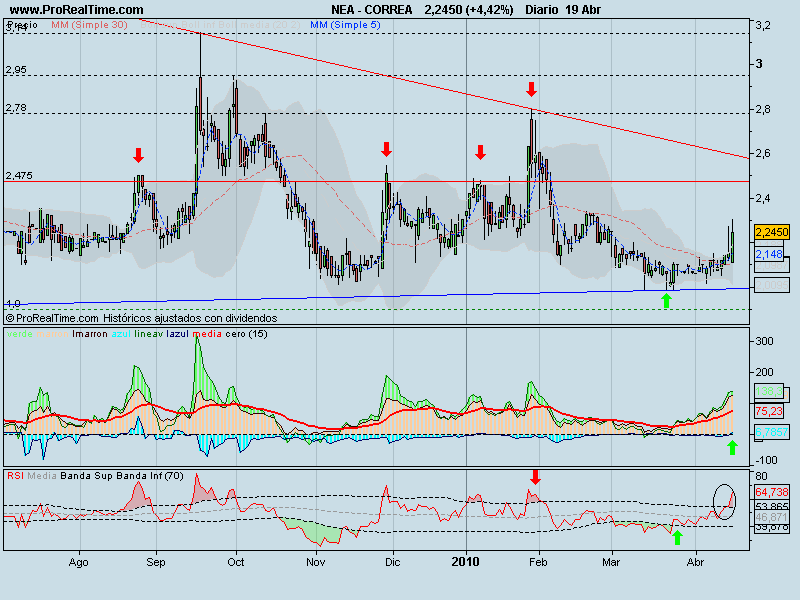This screenshot has height=600, width=800.
Task: Click the 2,8 price axis value
Action: click(763, 109)
